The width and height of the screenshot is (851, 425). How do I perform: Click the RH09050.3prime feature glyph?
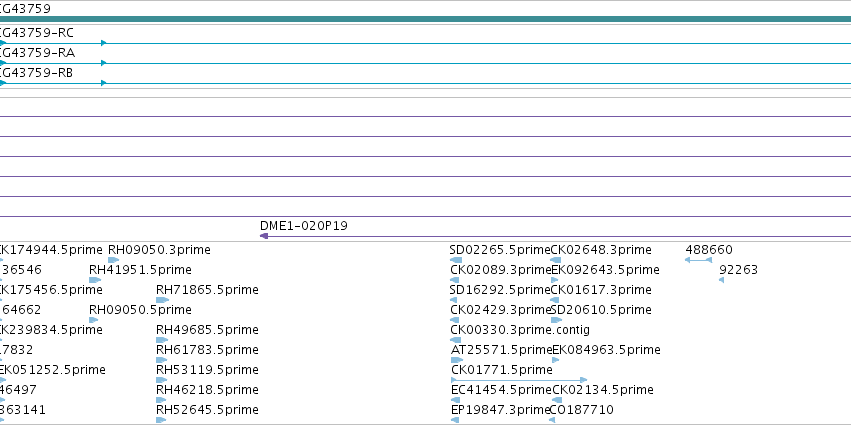point(113,260)
